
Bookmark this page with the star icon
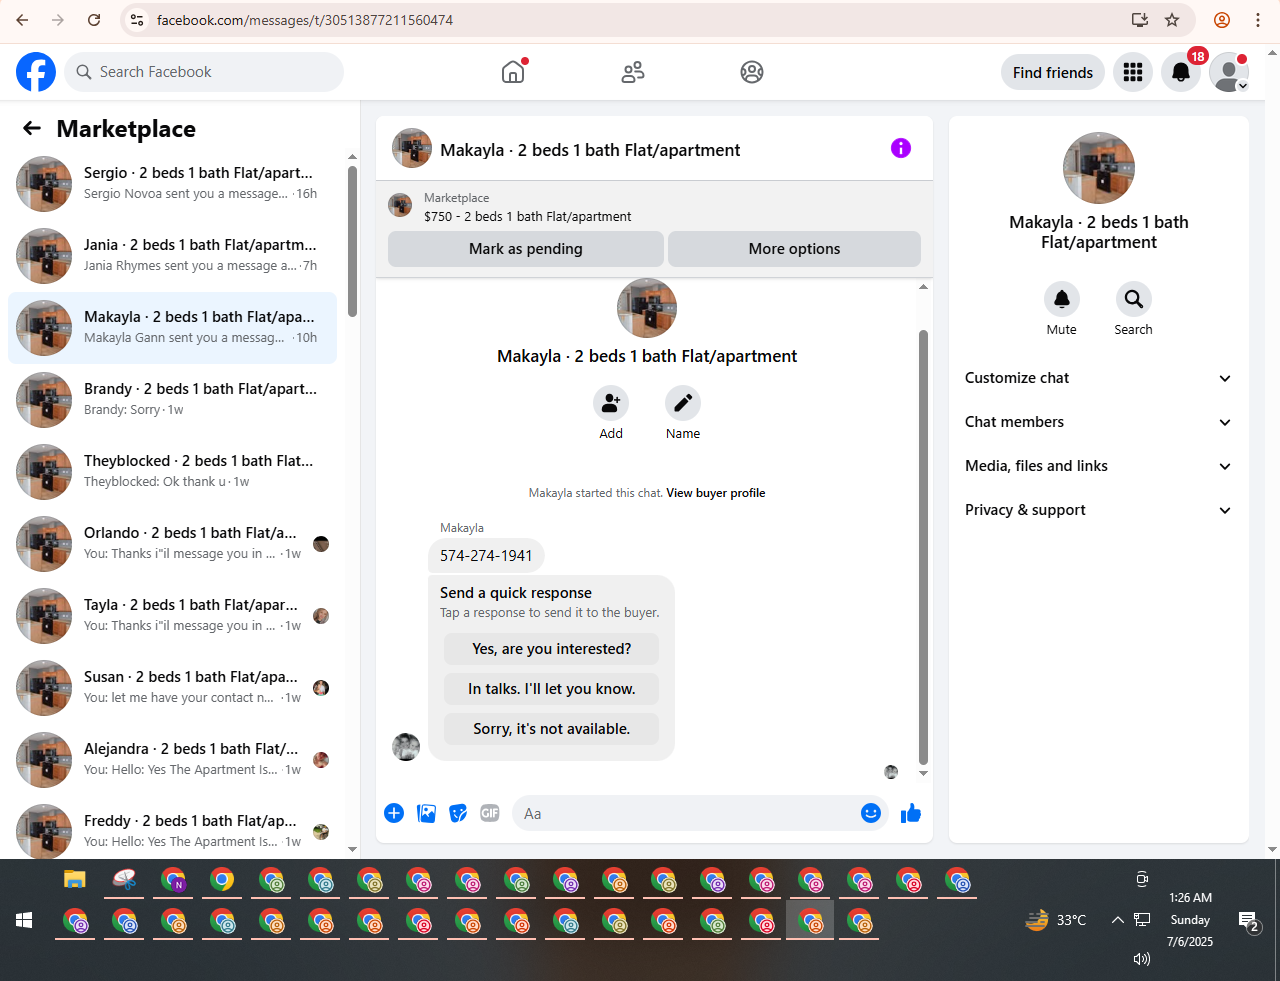[x=1172, y=20]
